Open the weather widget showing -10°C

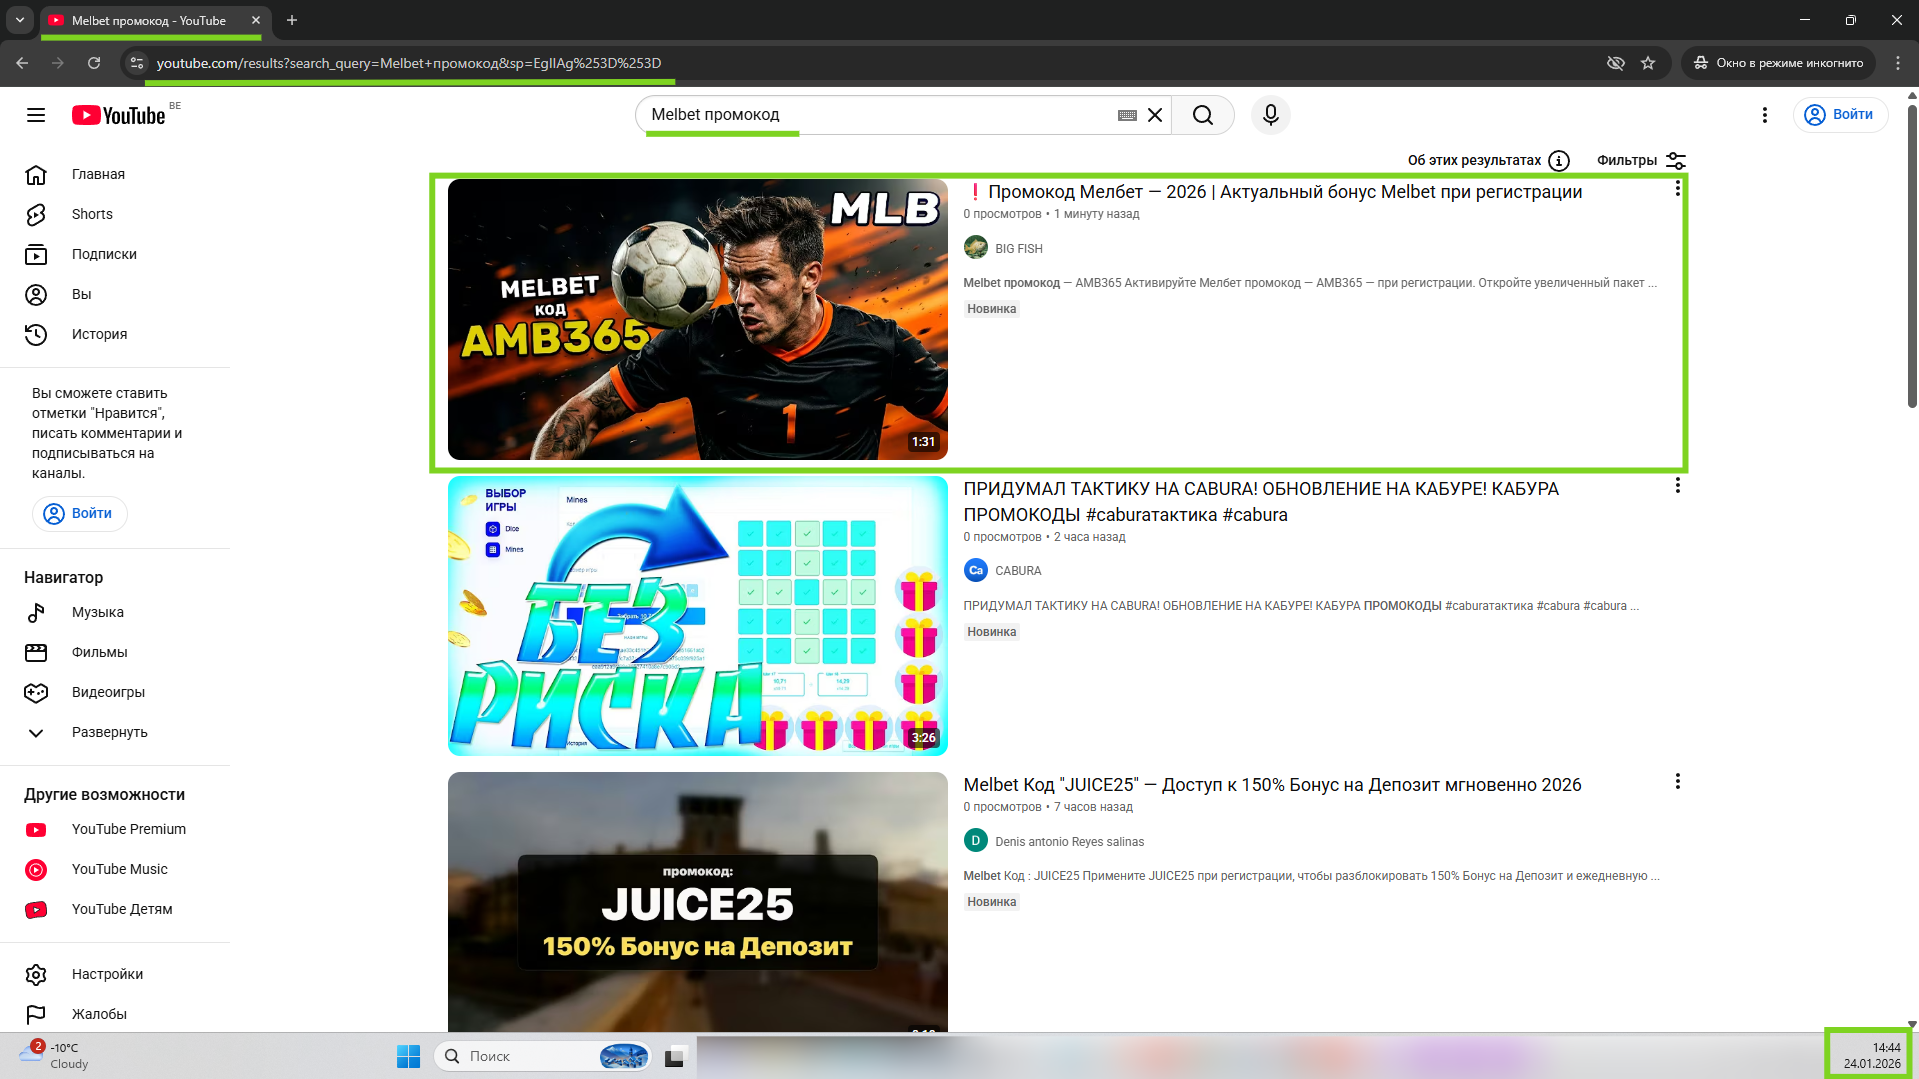[x=54, y=1056]
